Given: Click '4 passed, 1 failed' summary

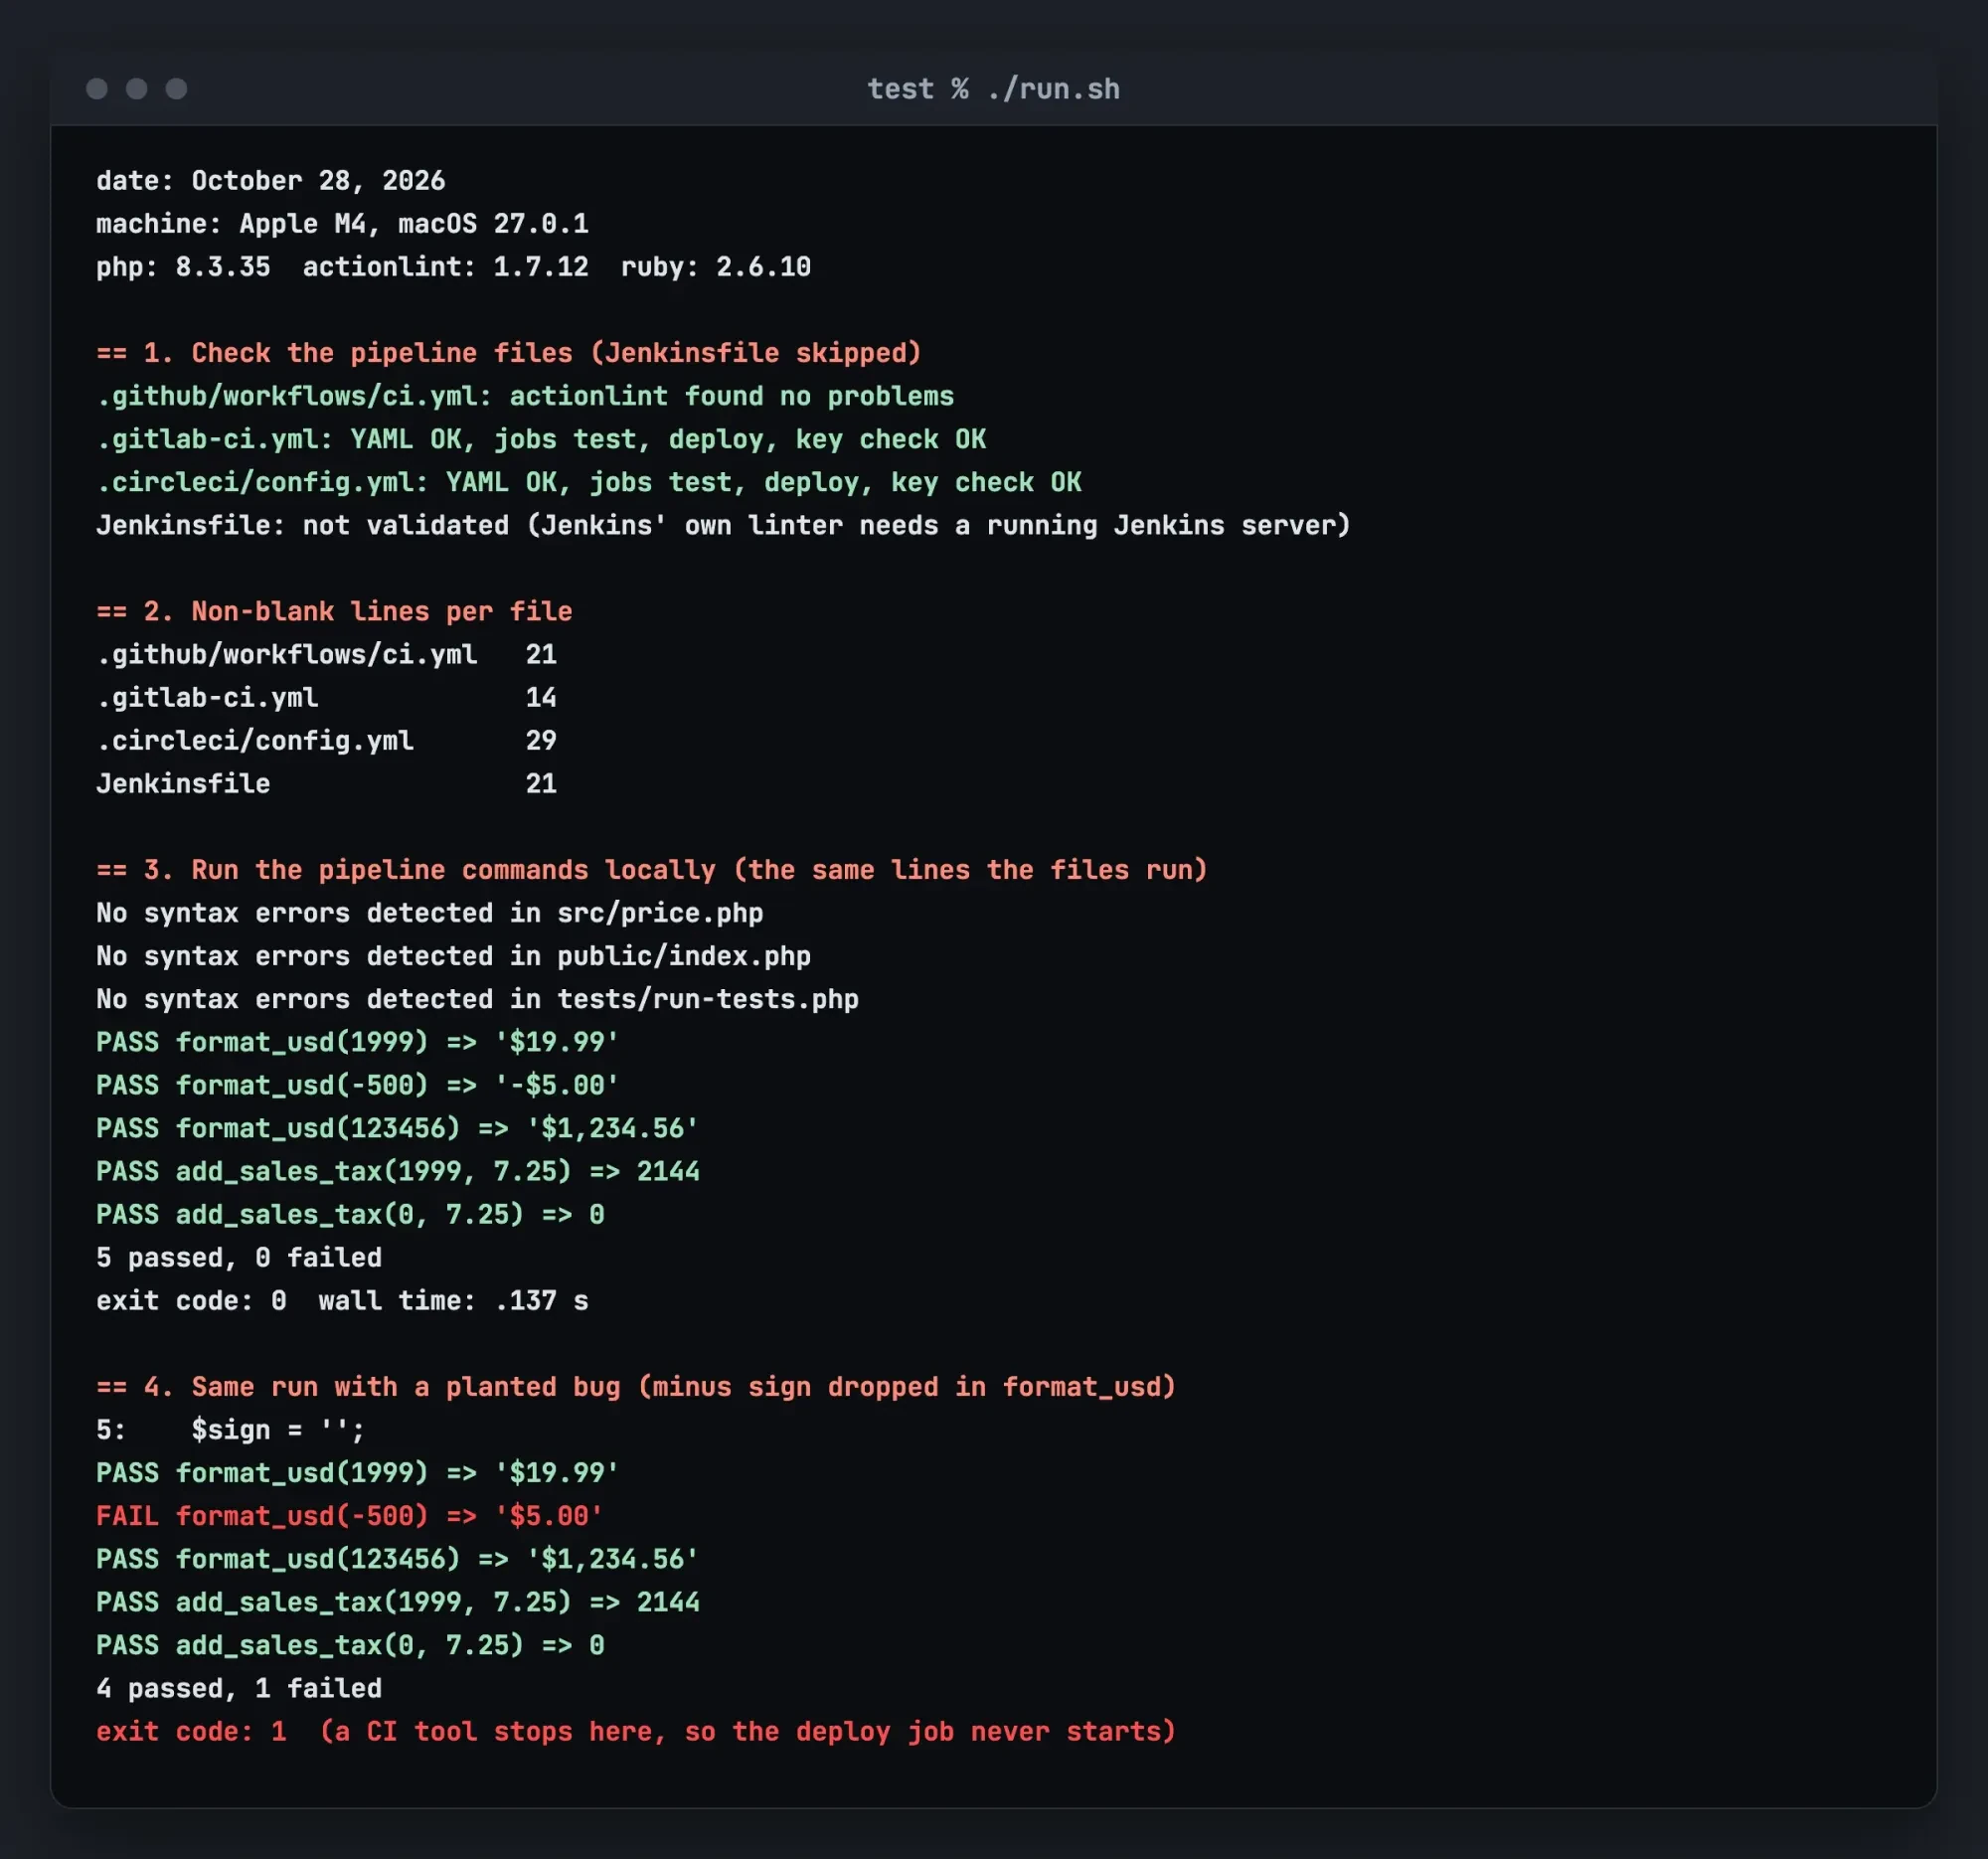Looking at the screenshot, I should pos(239,1688).
